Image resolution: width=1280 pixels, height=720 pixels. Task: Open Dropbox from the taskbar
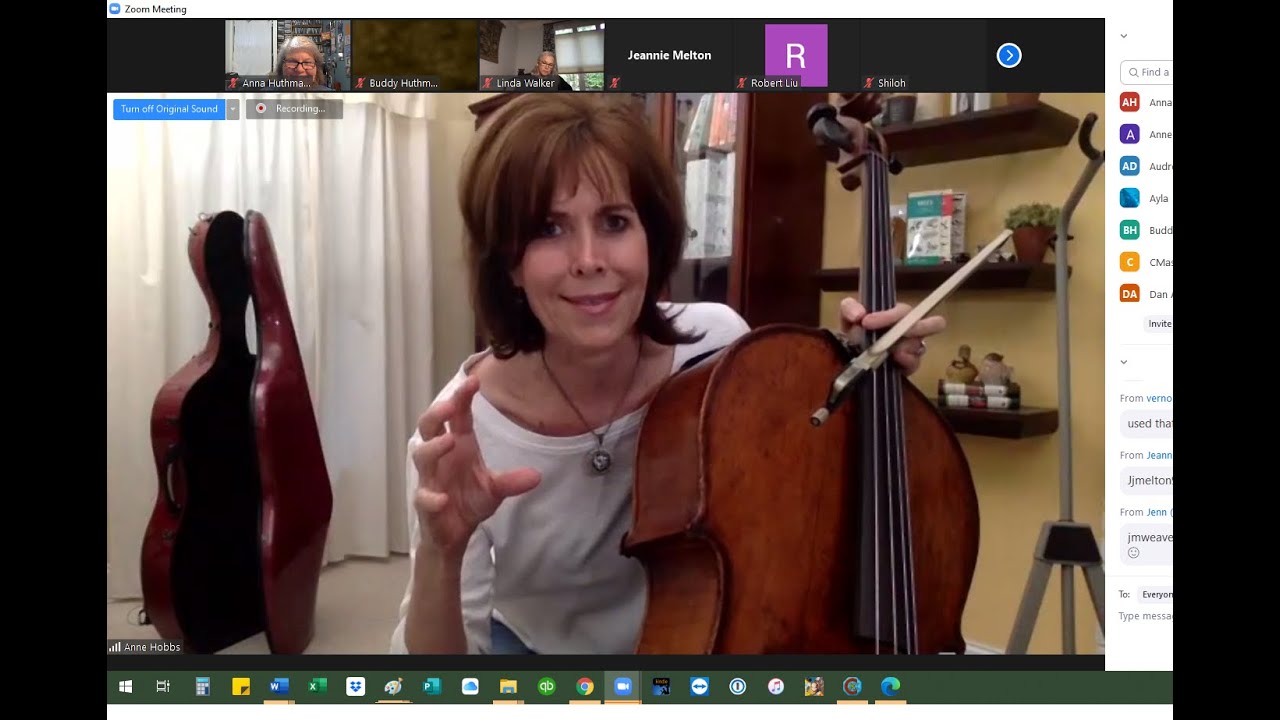(355, 686)
